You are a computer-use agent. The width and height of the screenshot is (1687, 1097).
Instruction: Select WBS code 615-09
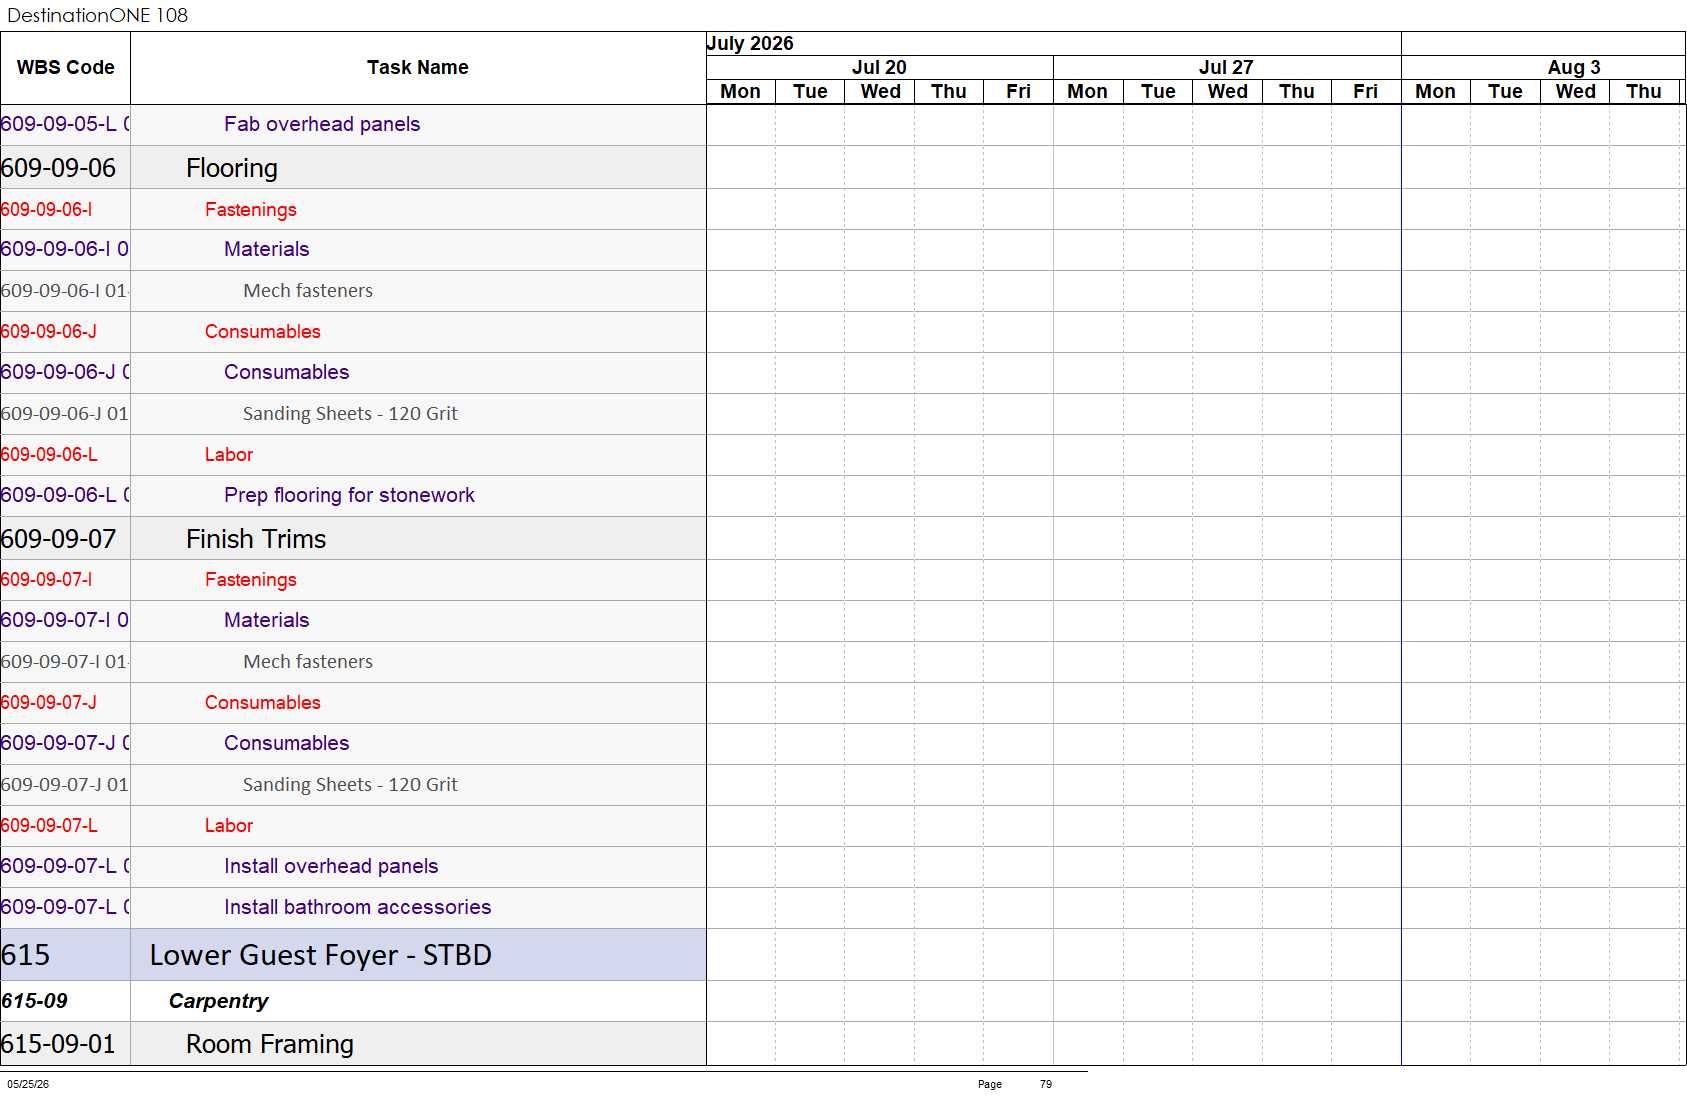pos(35,1001)
